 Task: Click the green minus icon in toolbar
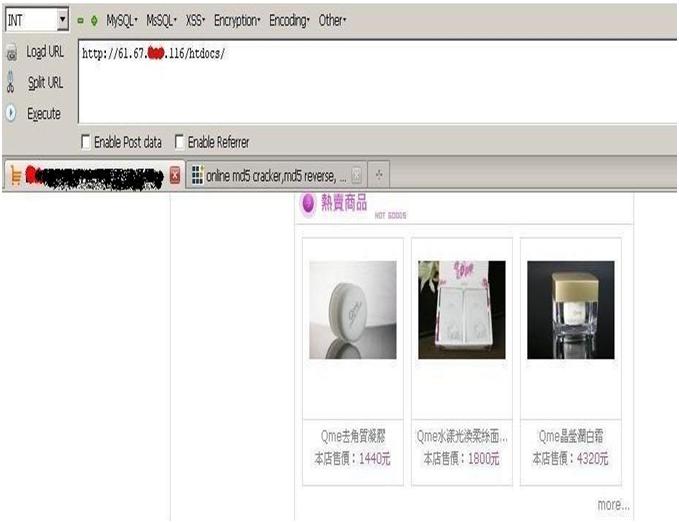pyautogui.click(x=81, y=20)
